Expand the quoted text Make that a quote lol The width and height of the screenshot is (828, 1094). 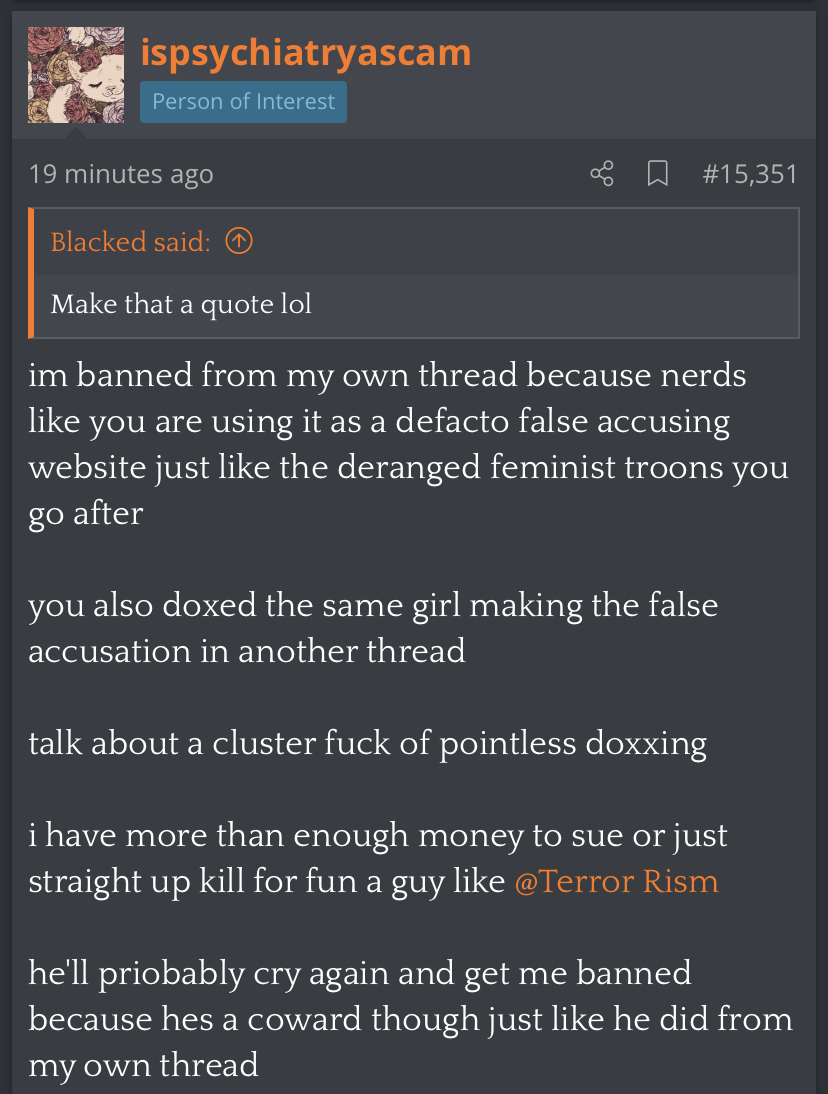click(x=181, y=304)
